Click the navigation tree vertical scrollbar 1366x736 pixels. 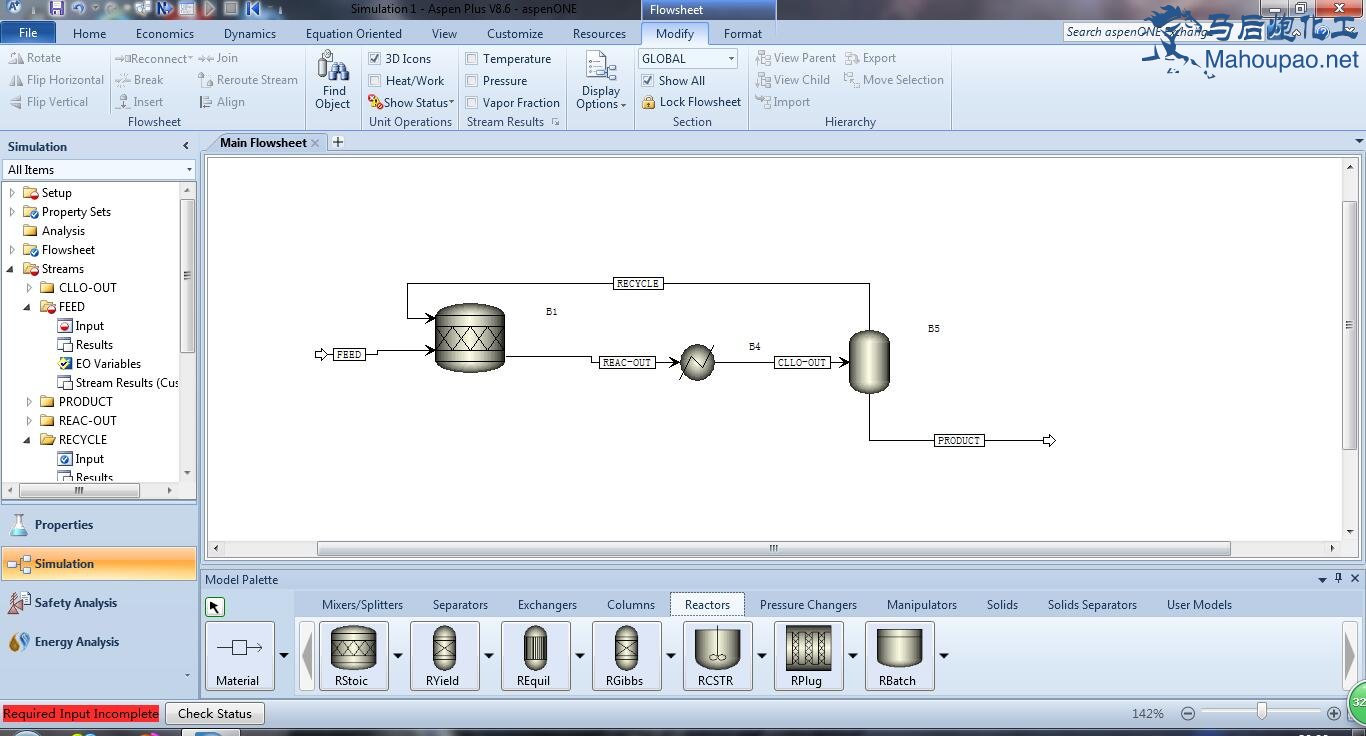point(186,275)
